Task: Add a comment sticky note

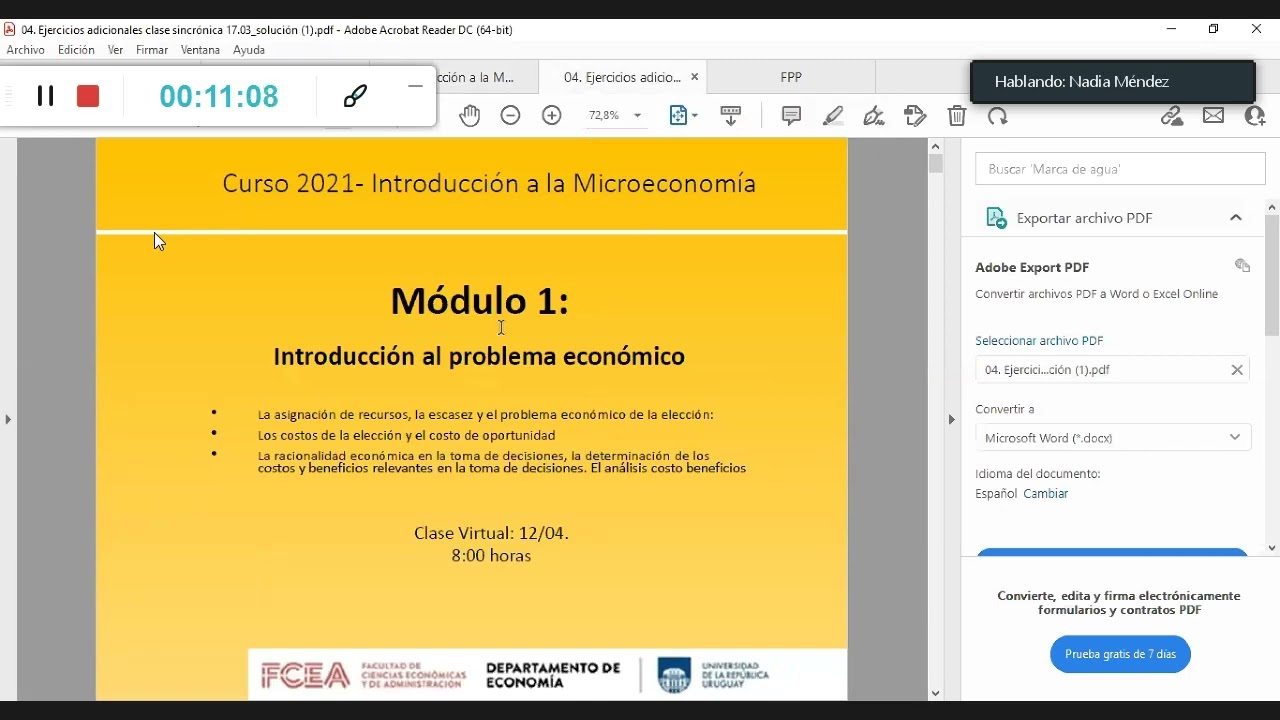Action: 791,116
